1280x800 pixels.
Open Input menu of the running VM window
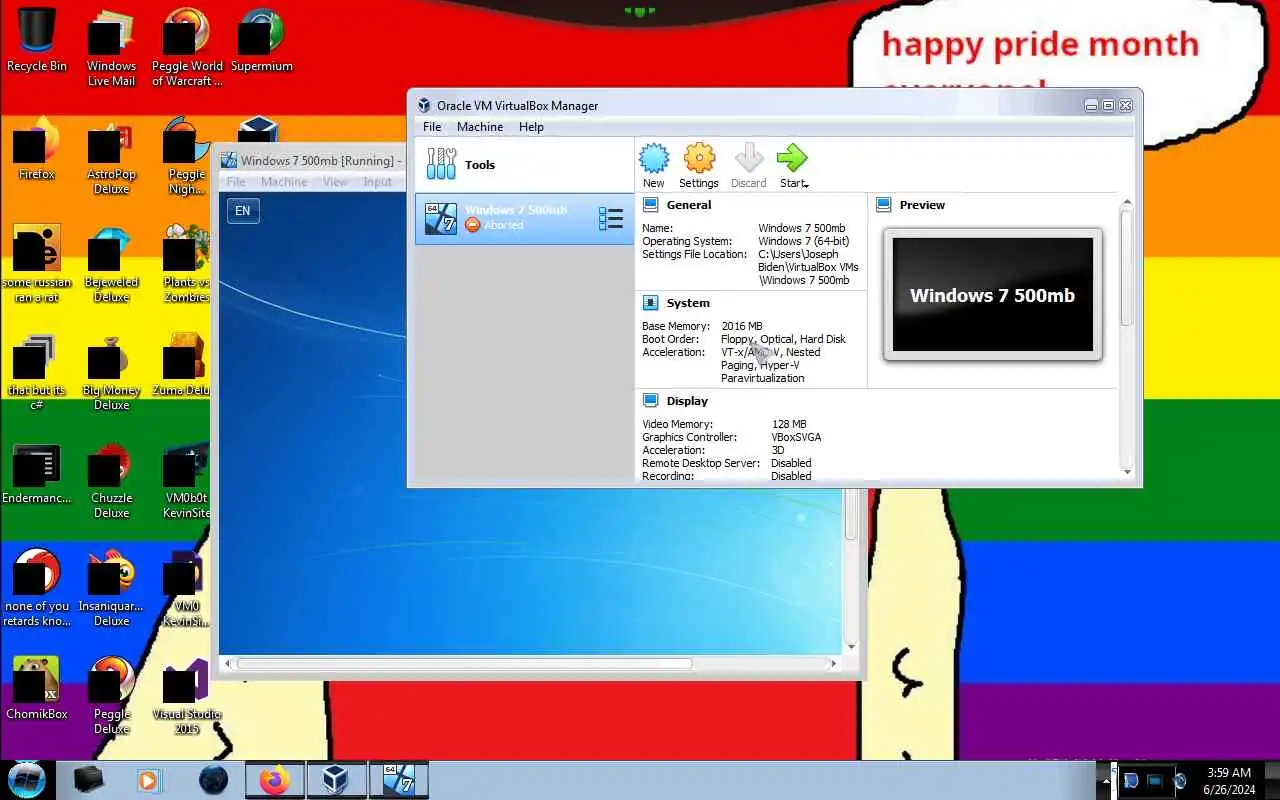coord(377,182)
